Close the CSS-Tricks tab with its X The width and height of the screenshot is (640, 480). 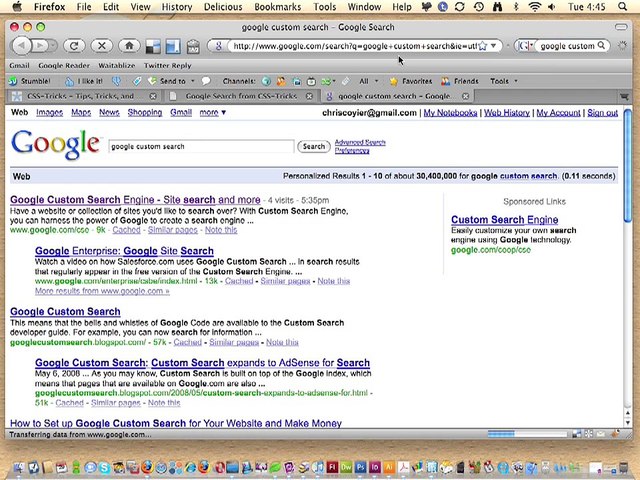153,96
